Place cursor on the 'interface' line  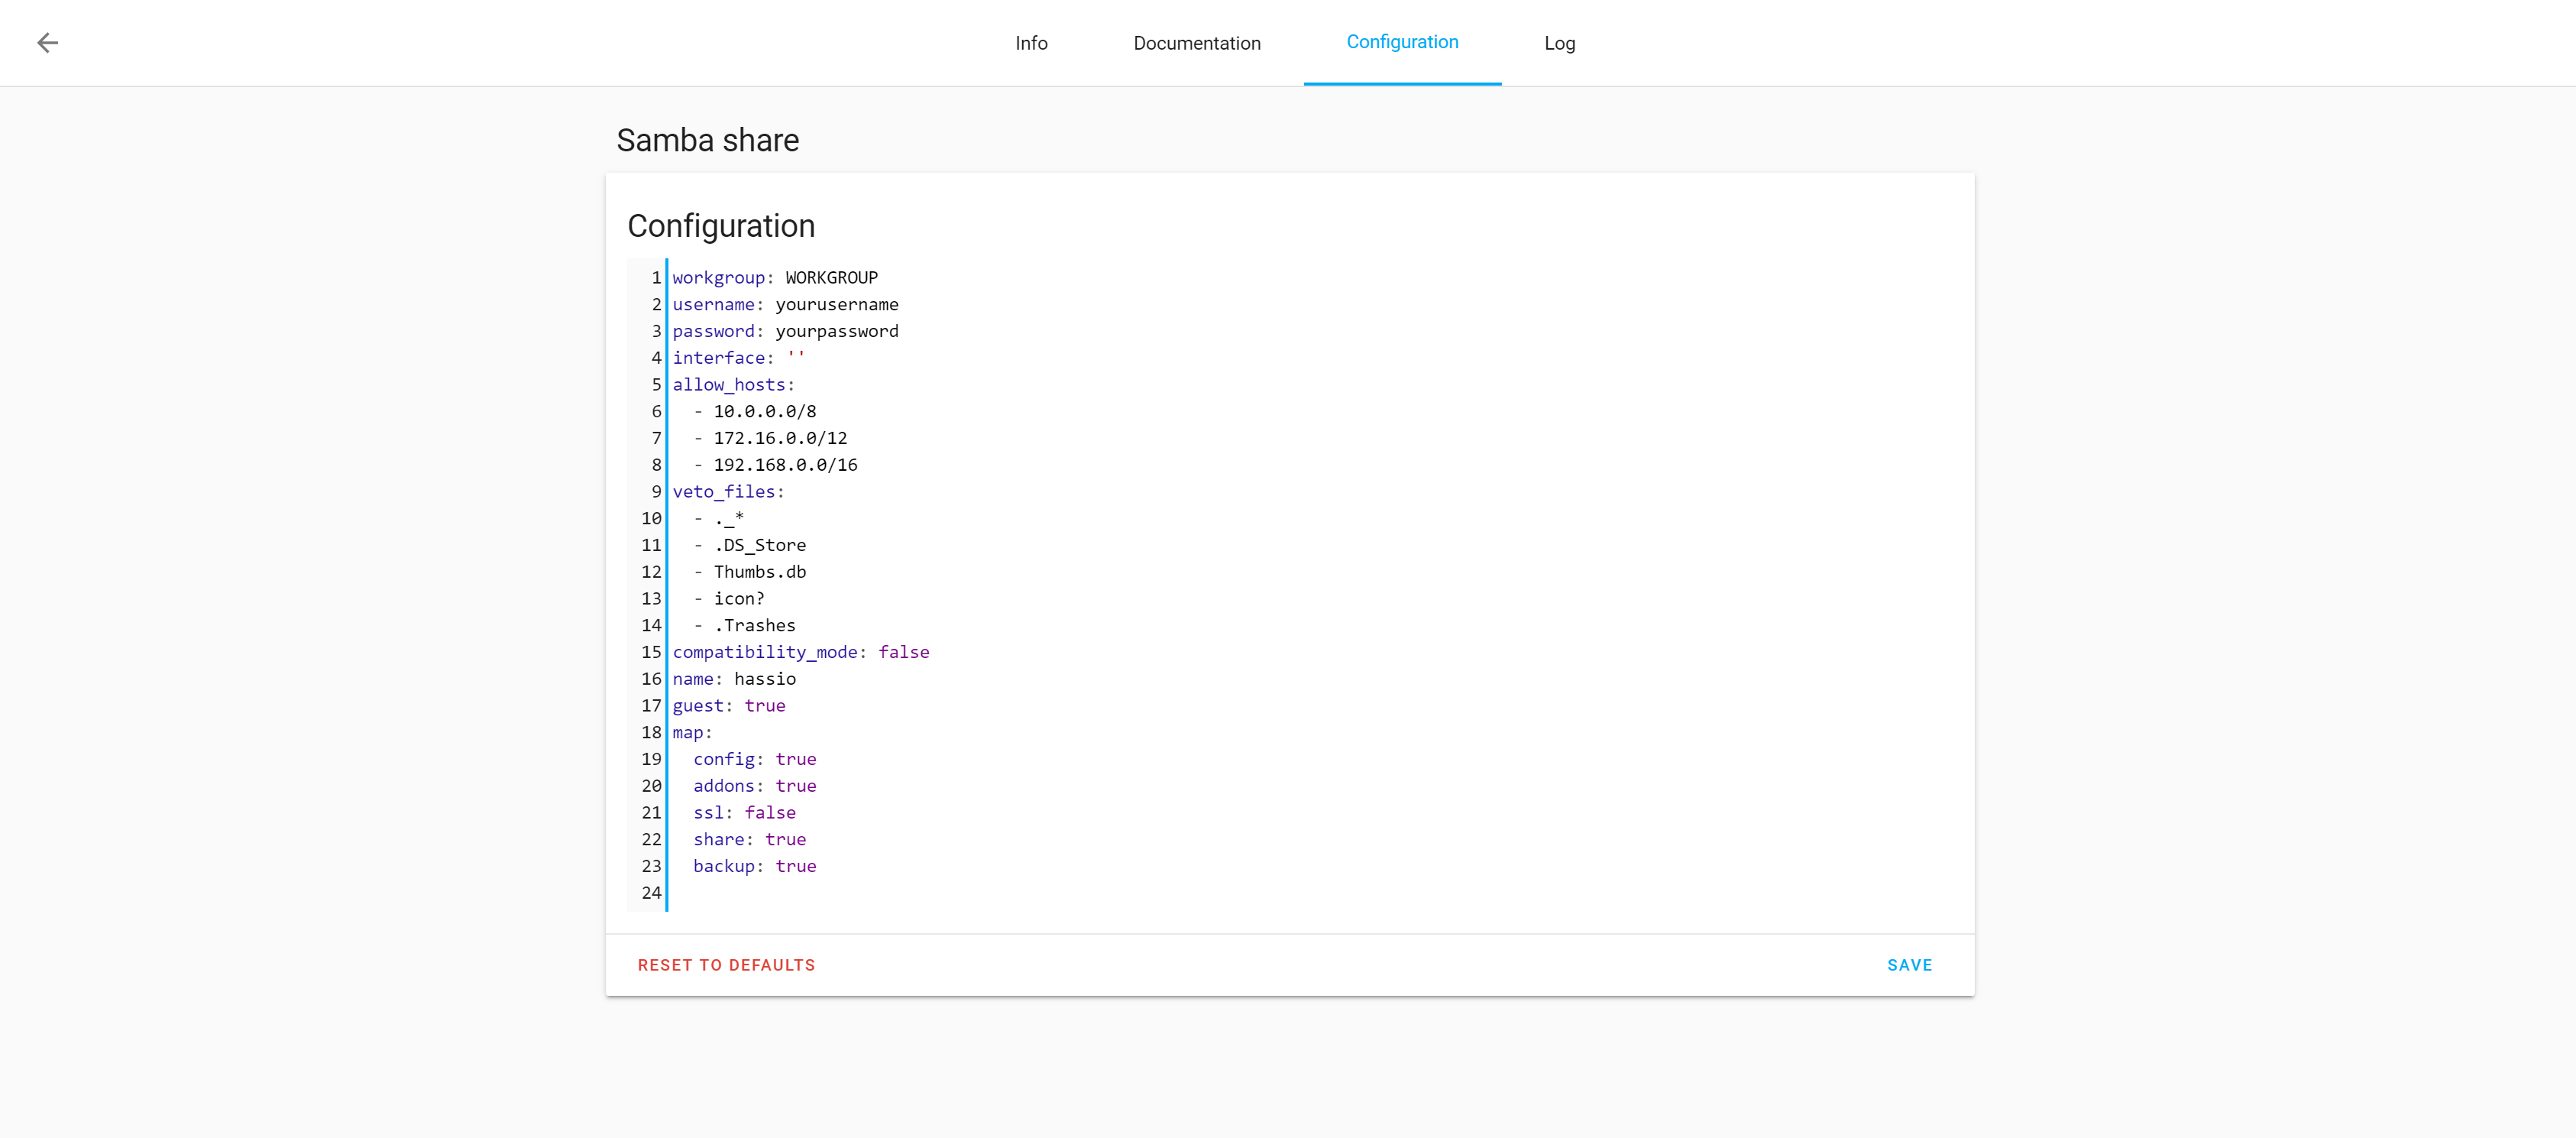point(738,358)
